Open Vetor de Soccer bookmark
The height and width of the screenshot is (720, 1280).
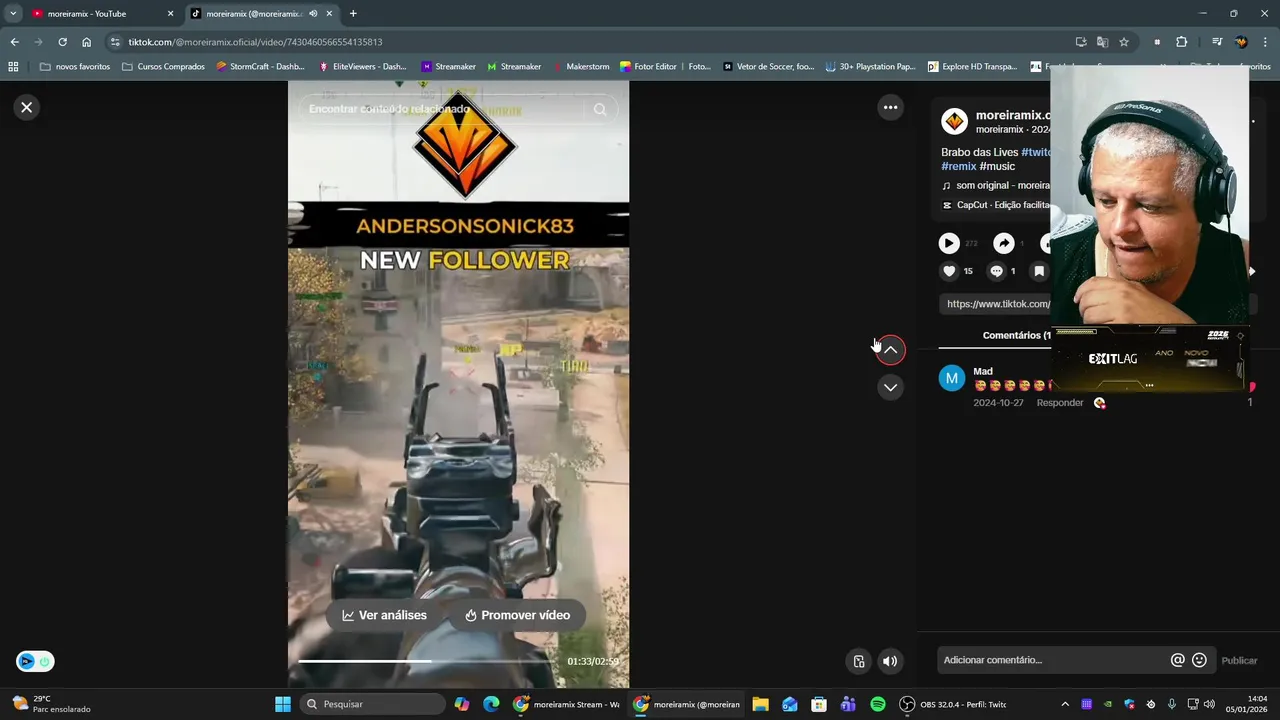[x=767, y=67]
